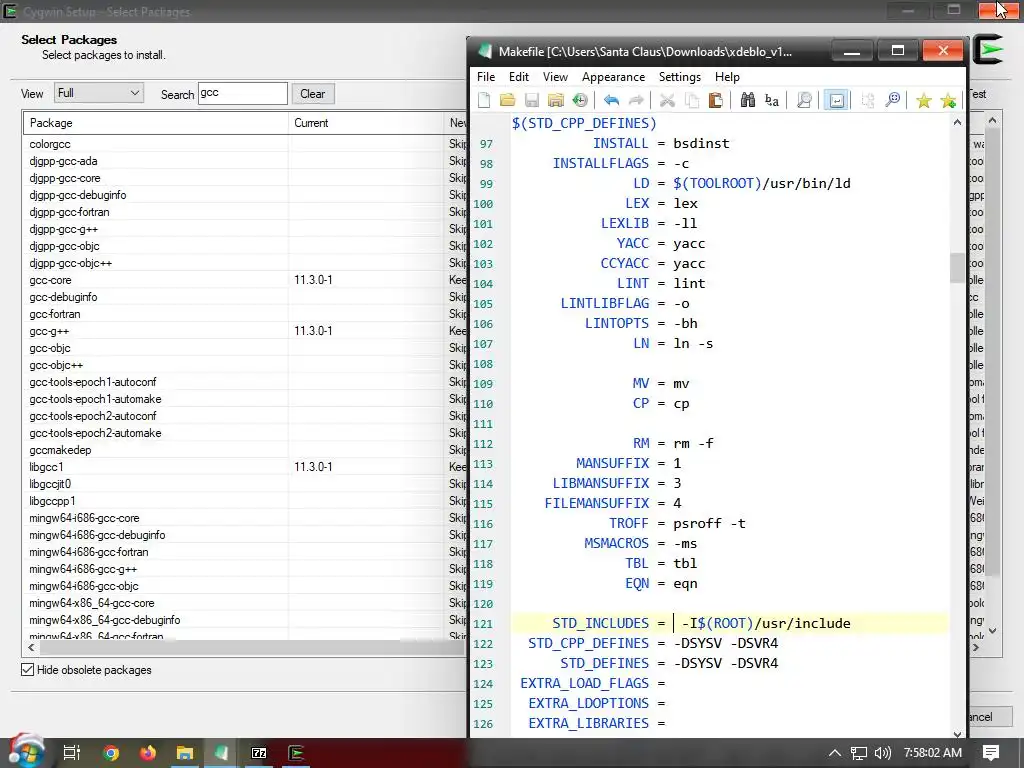The height and width of the screenshot is (768, 1024).
Task: Click the editor vertical scrollbar thumb
Action: (x=957, y=268)
